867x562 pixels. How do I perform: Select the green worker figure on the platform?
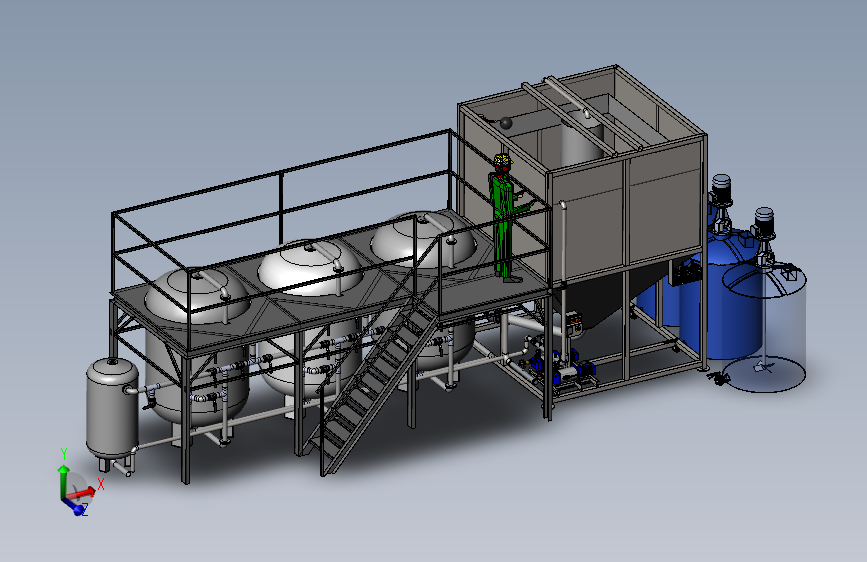[505, 218]
